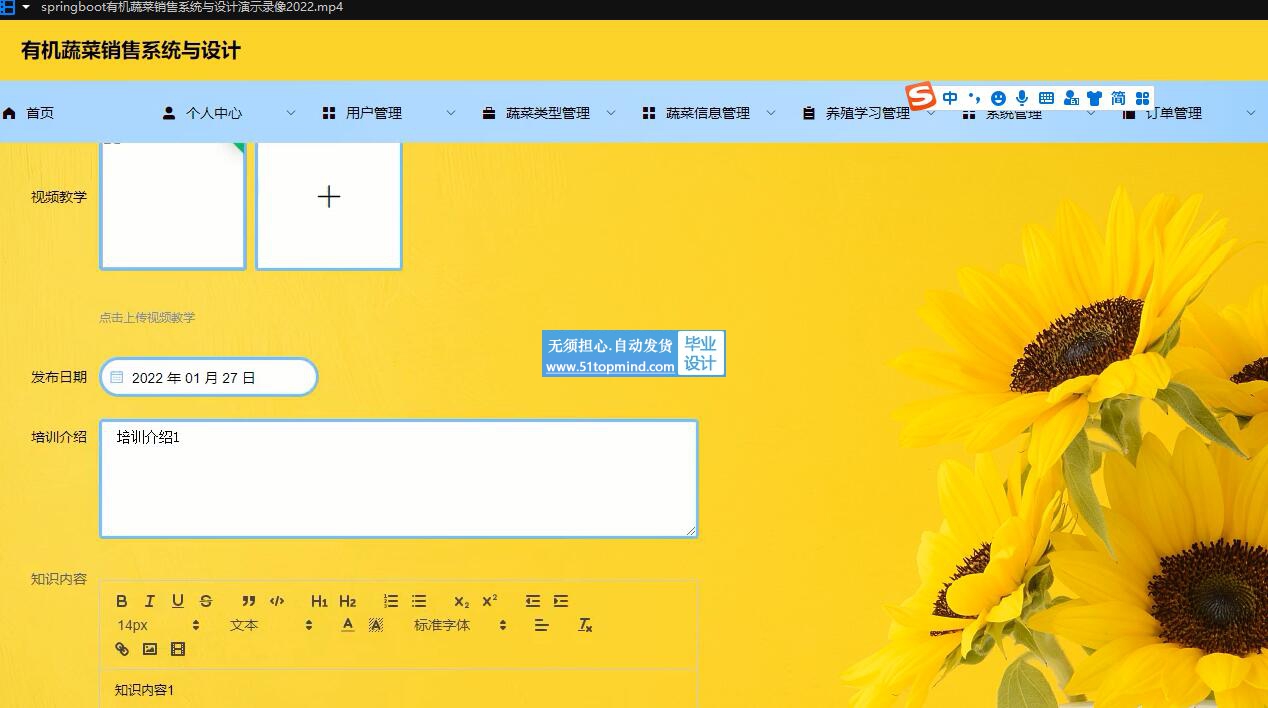Viewport: 1268px width, 708px height.
Task: Open the 文本 paragraph style dropdown
Action: (271, 625)
